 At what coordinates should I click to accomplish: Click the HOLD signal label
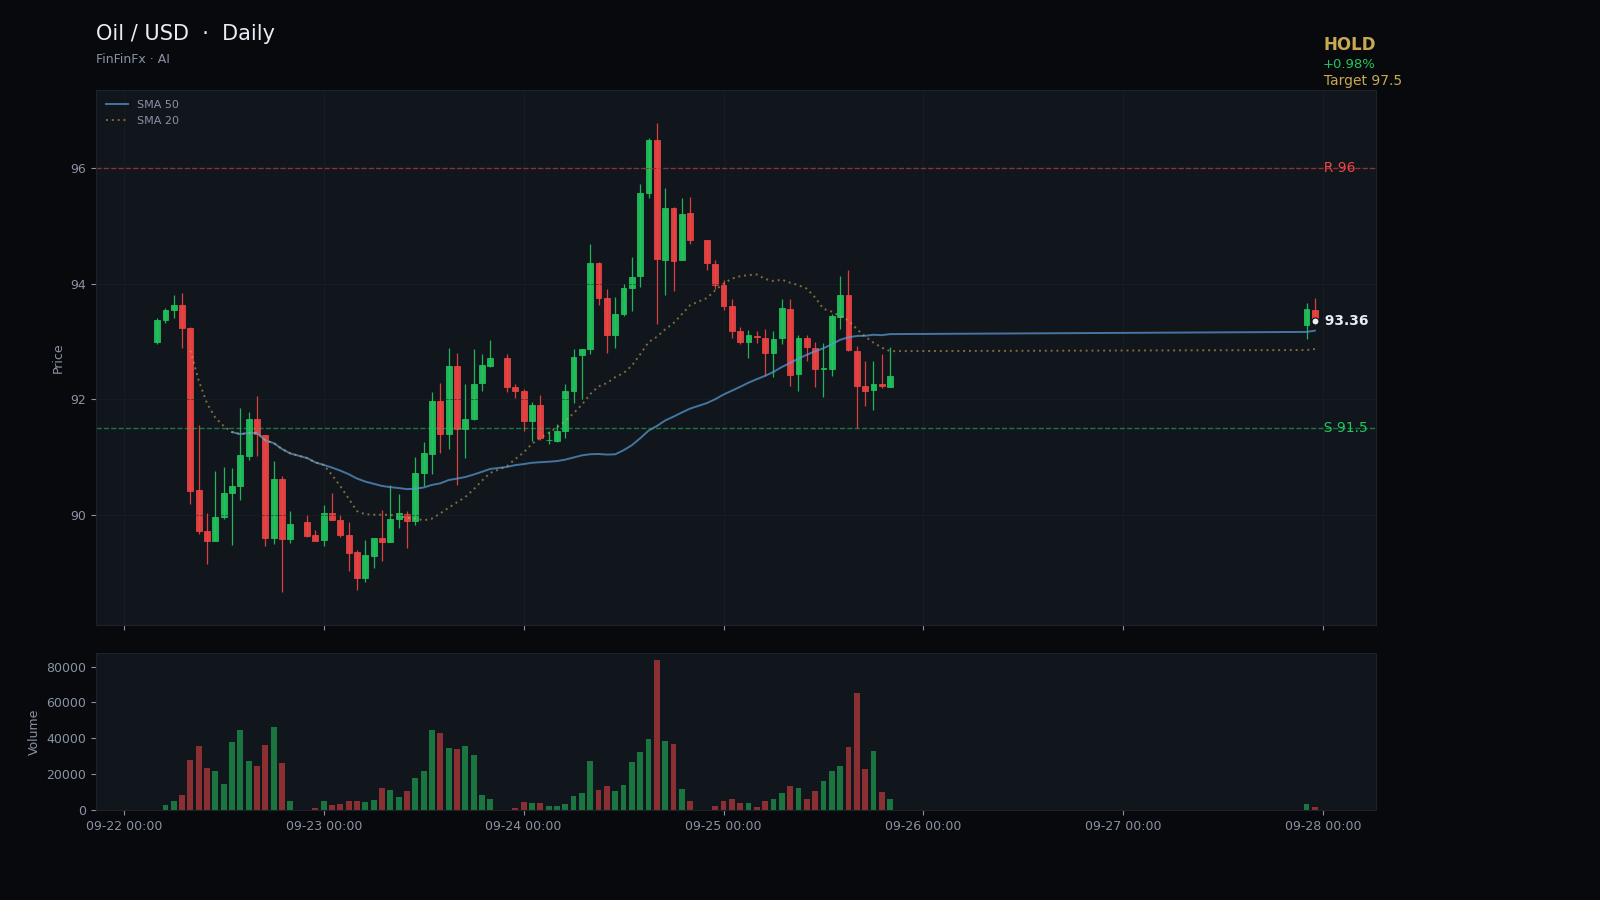click(1349, 45)
